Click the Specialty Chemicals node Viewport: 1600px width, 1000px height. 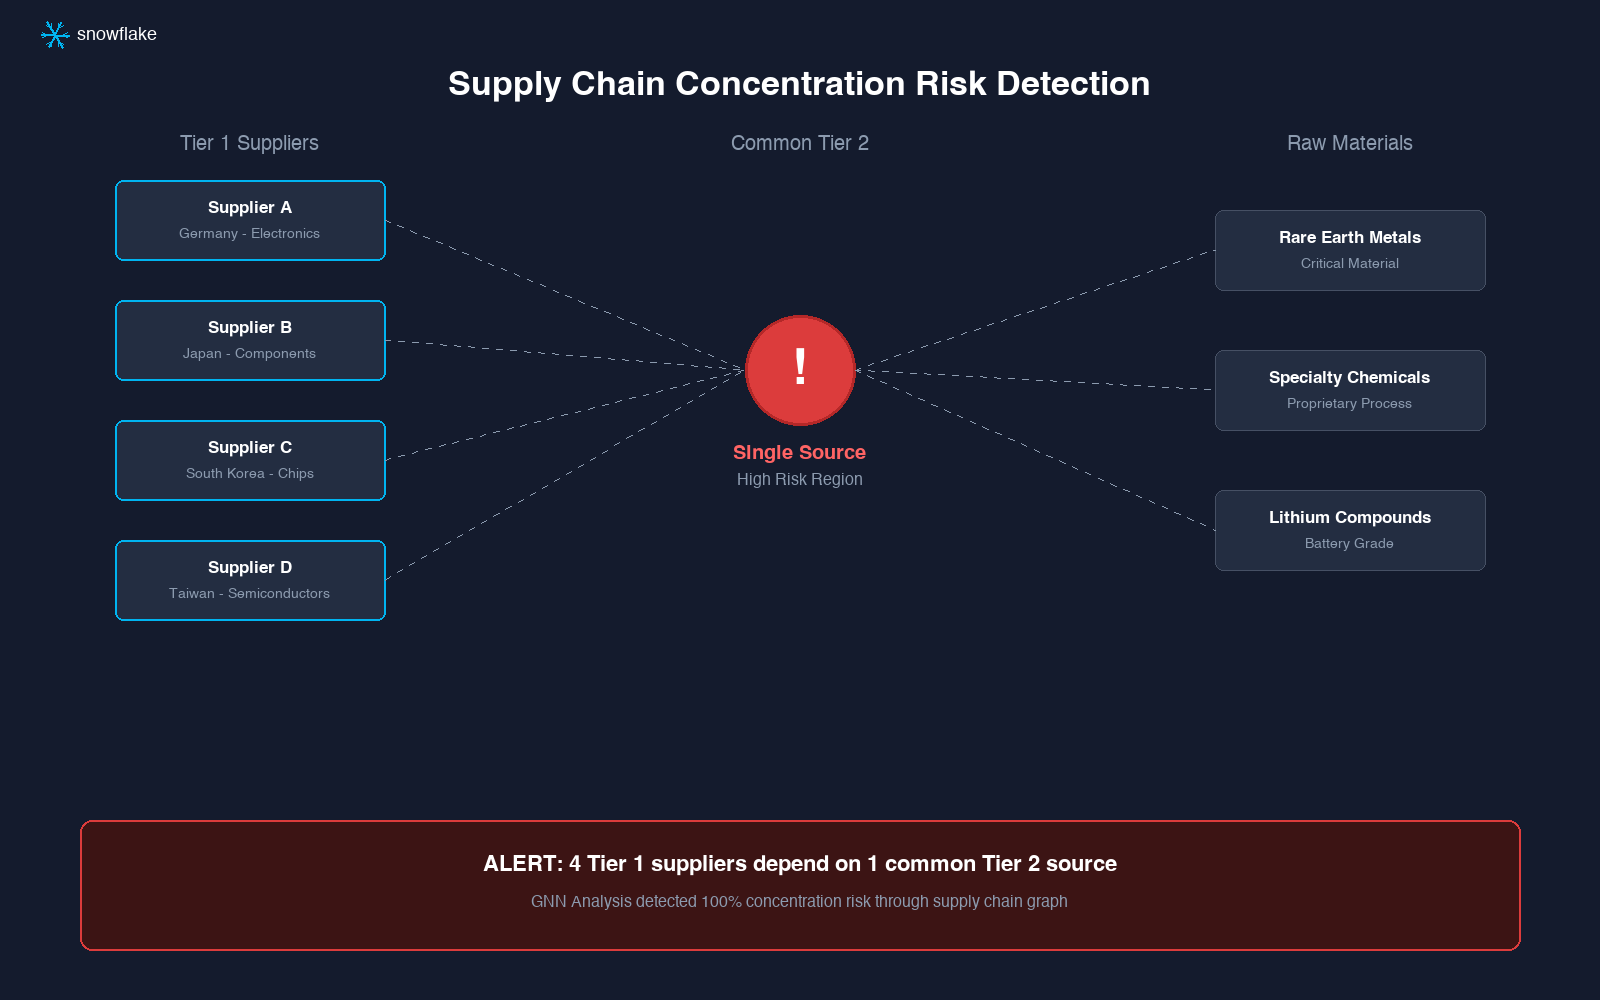tap(1350, 390)
